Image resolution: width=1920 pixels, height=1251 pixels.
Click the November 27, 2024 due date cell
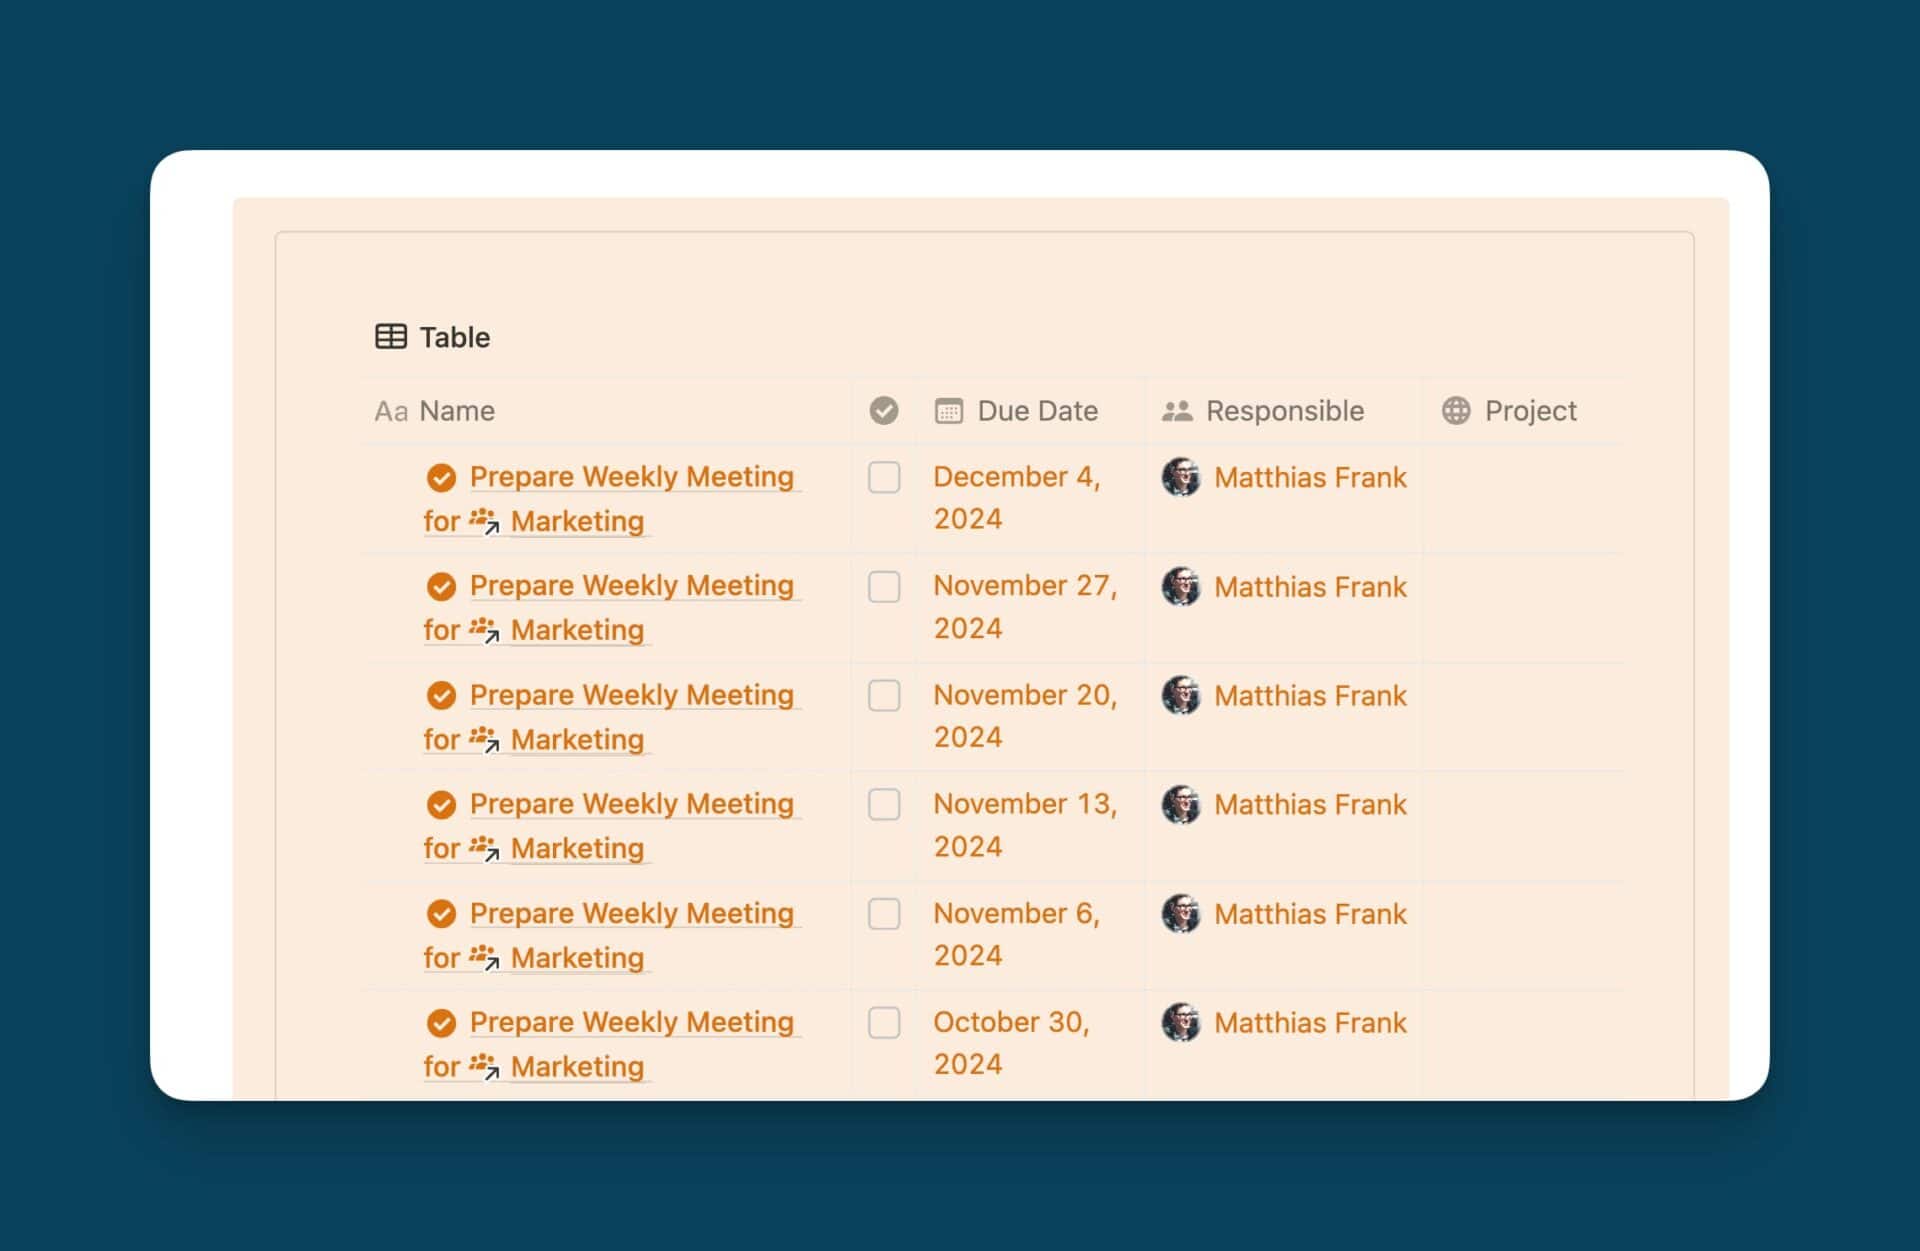1024,606
